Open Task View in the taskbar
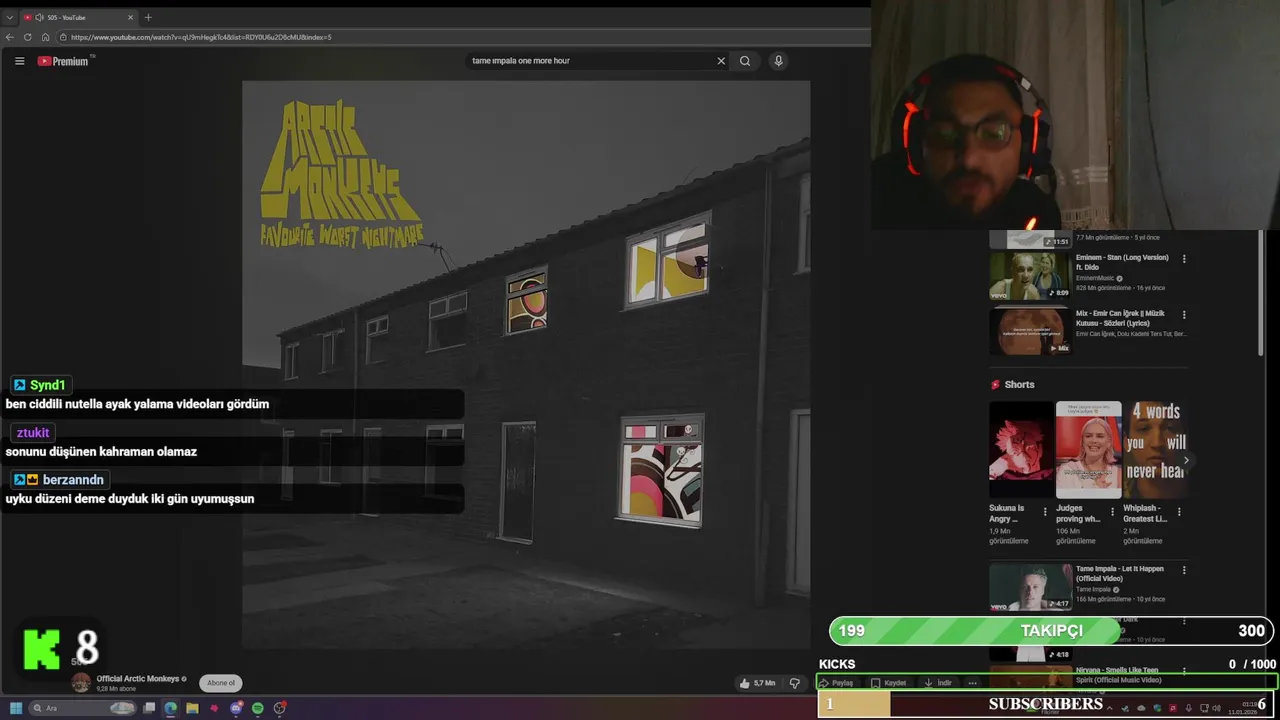This screenshot has width=1280, height=720. (x=149, y=708)
